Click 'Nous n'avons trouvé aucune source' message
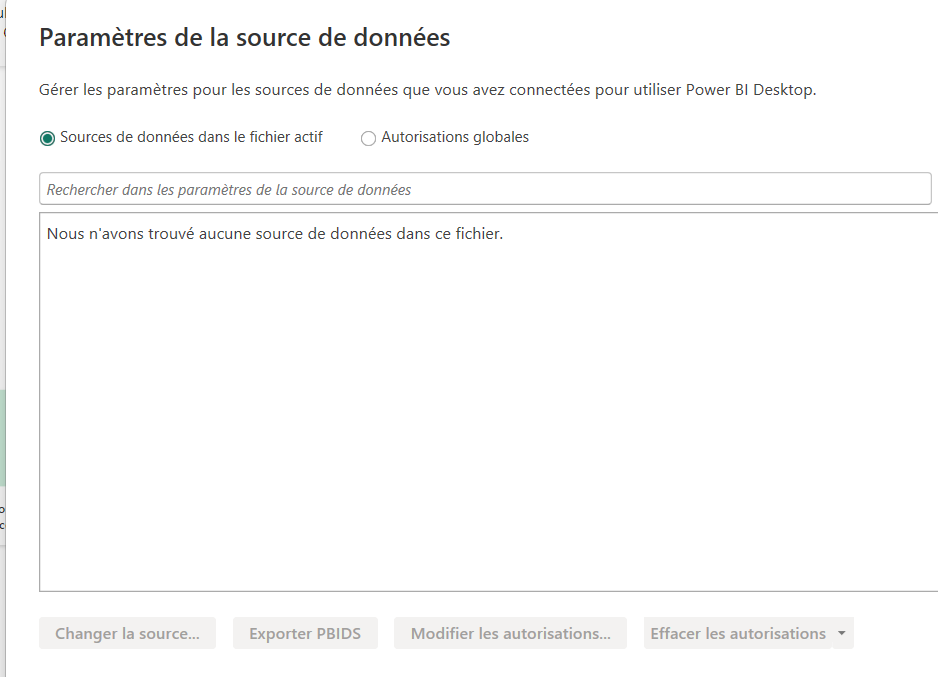 click(275, 234)
